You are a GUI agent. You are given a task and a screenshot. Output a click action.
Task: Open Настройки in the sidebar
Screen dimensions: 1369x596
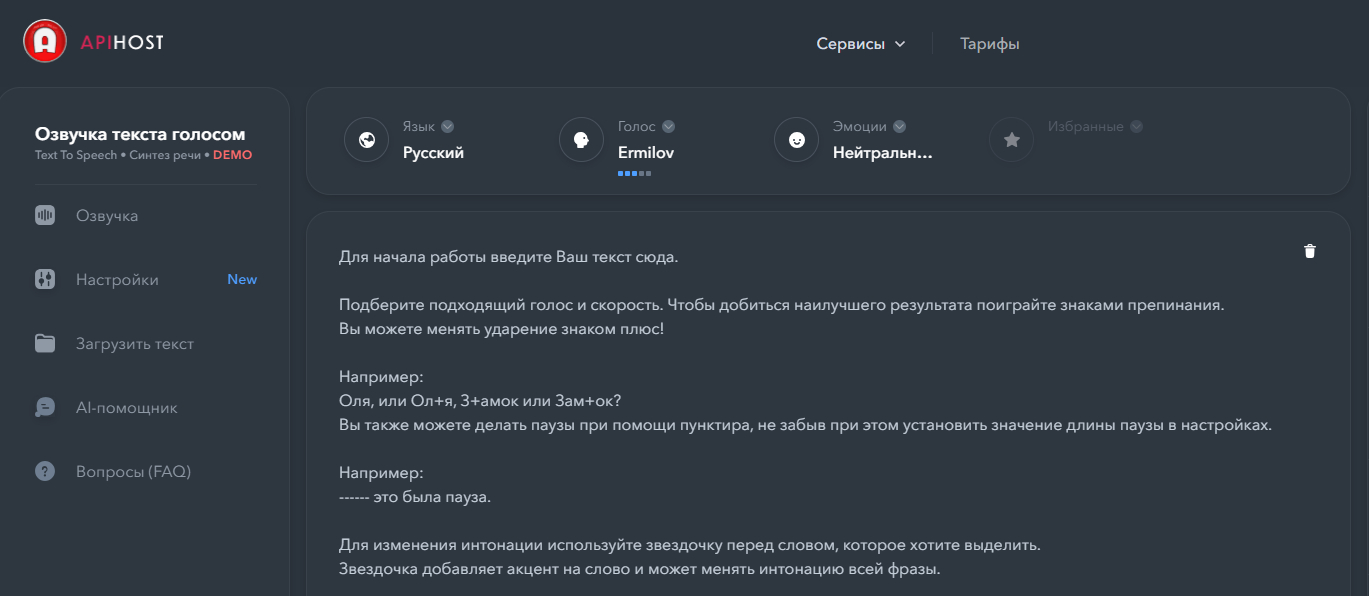117,280
